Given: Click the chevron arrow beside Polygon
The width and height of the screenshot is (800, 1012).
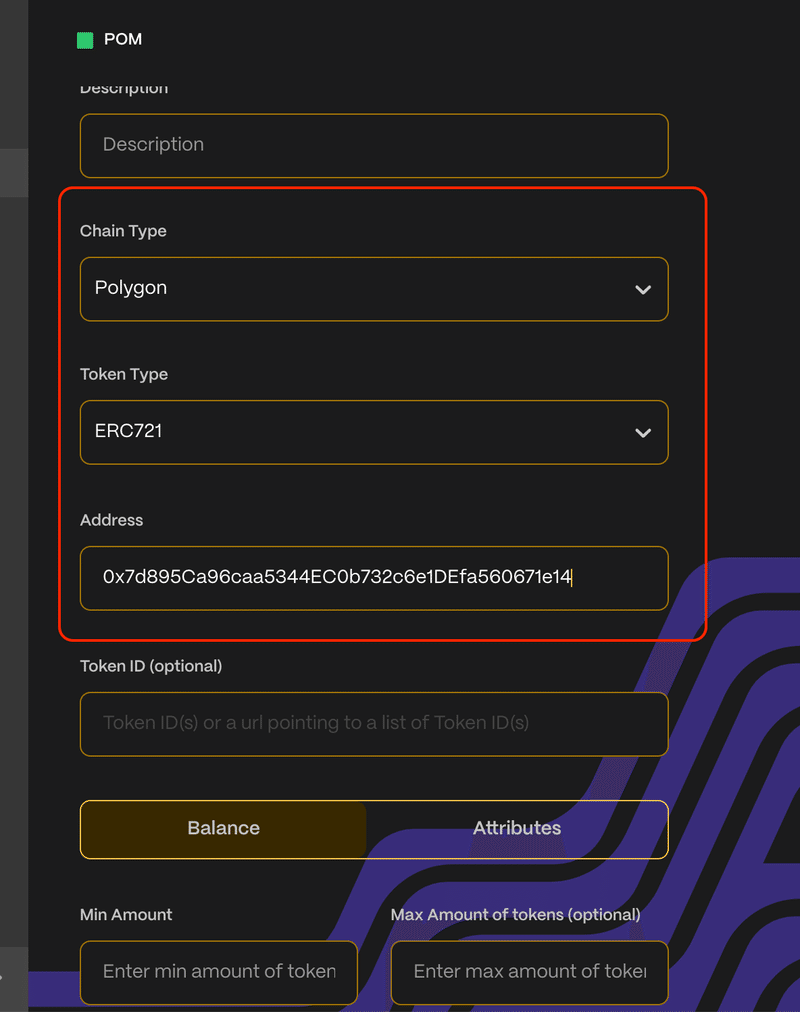Looking at the screenshot, I should [643, 290].
